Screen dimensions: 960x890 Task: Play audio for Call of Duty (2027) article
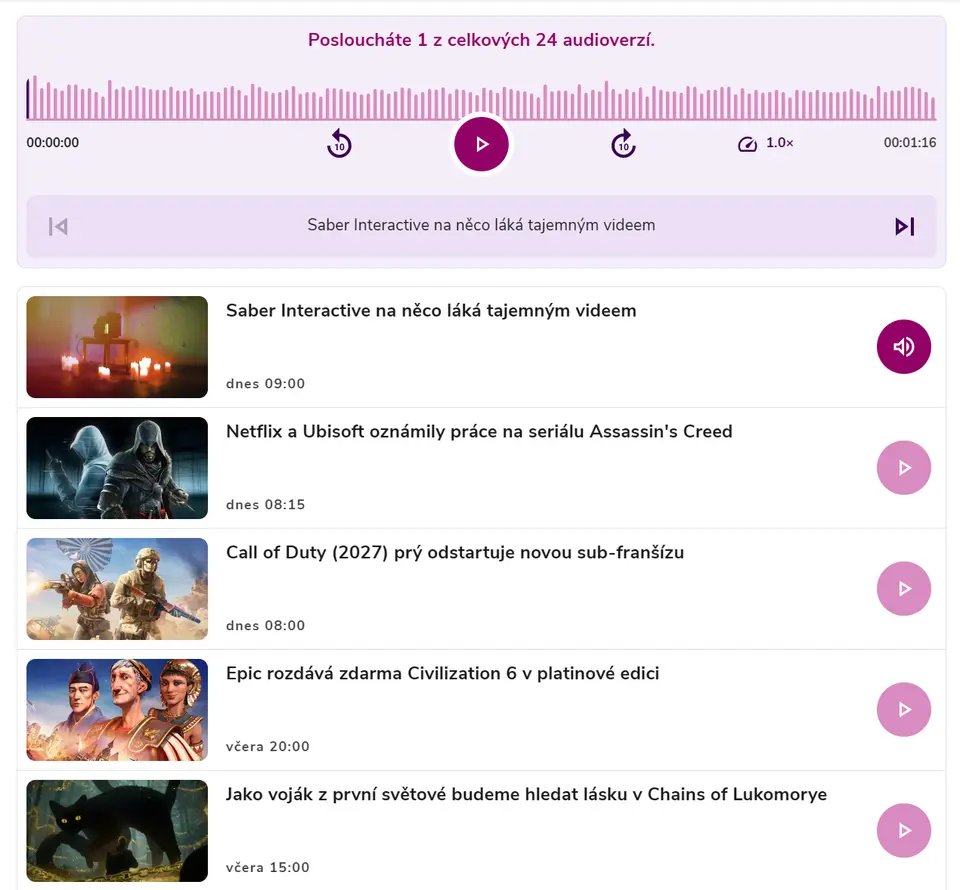click(x=903, y=589)
